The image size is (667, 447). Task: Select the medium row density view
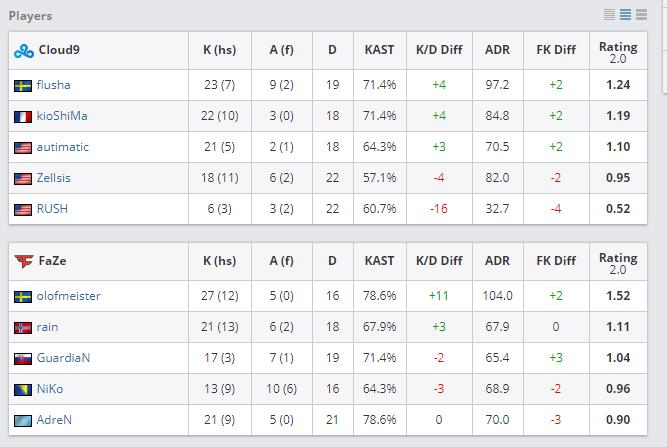pos(625,15)
